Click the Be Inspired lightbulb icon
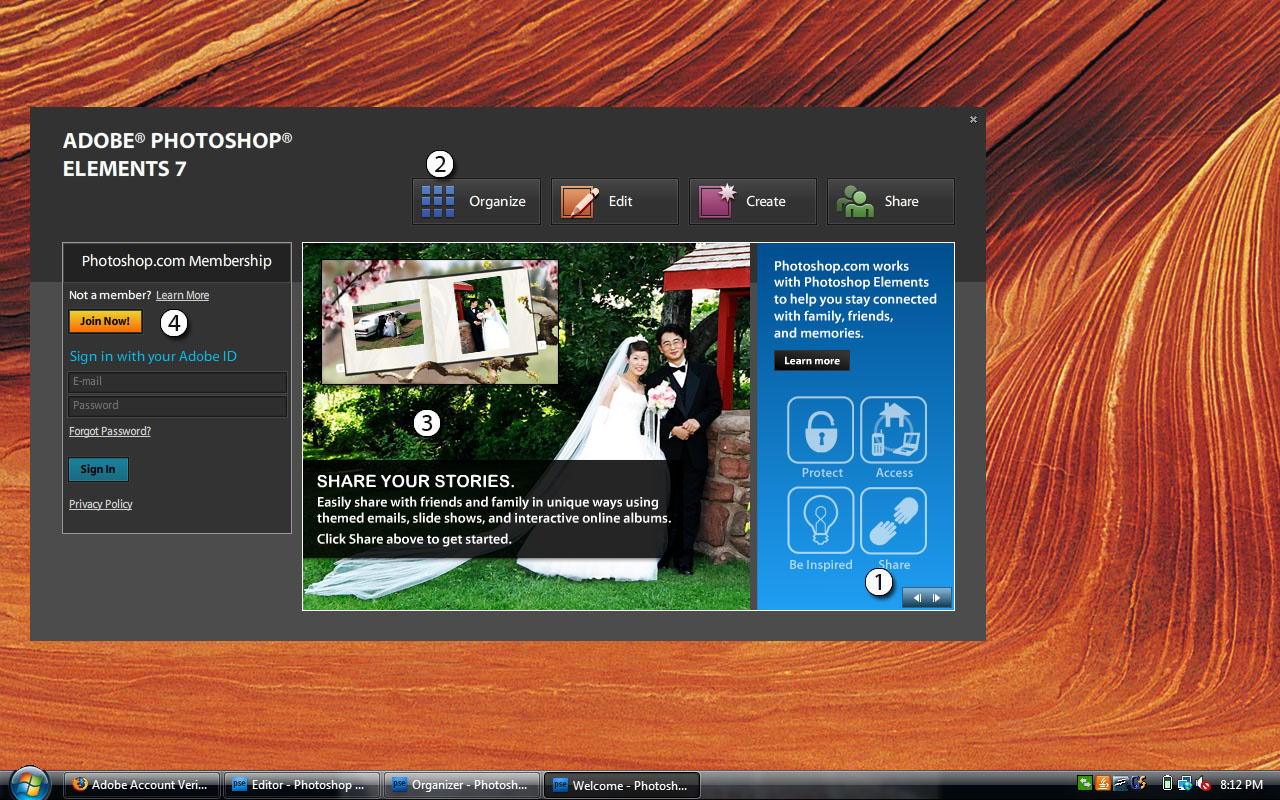The height and width of the screenshot is (800, 1280). pos(821,521)
